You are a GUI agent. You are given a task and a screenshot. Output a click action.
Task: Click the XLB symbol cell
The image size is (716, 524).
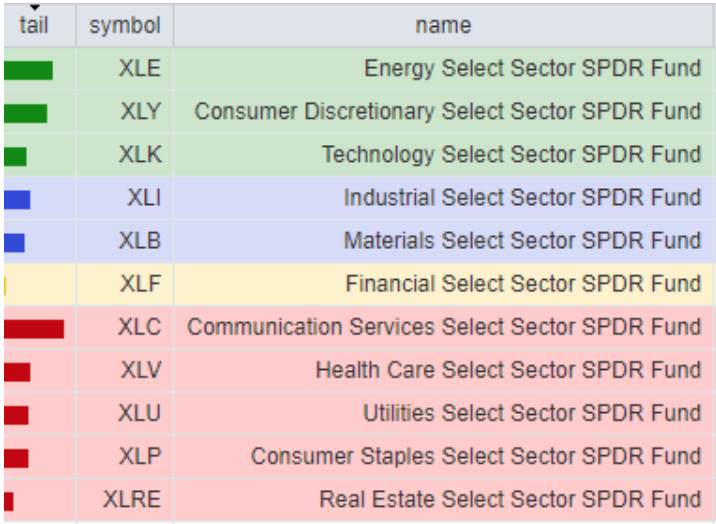[139, 241]
